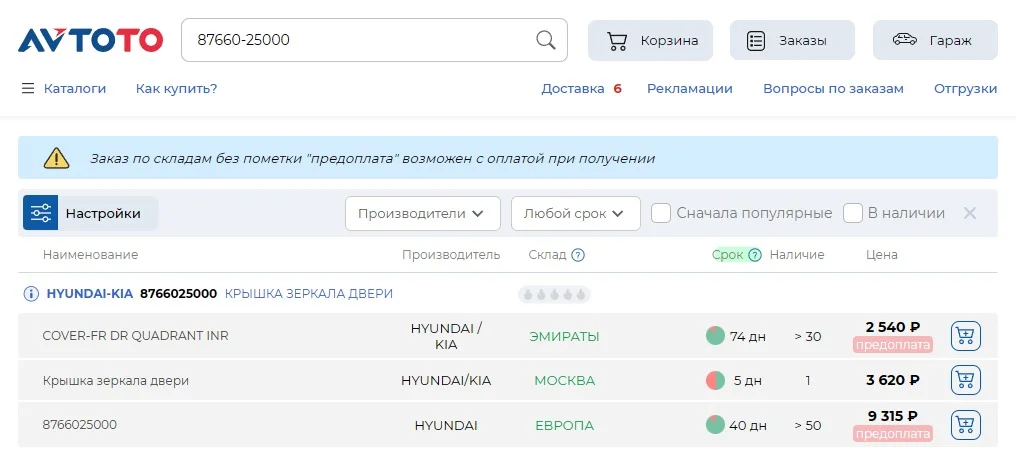Click the drop-shaped rating indicator

coord(554,295)
